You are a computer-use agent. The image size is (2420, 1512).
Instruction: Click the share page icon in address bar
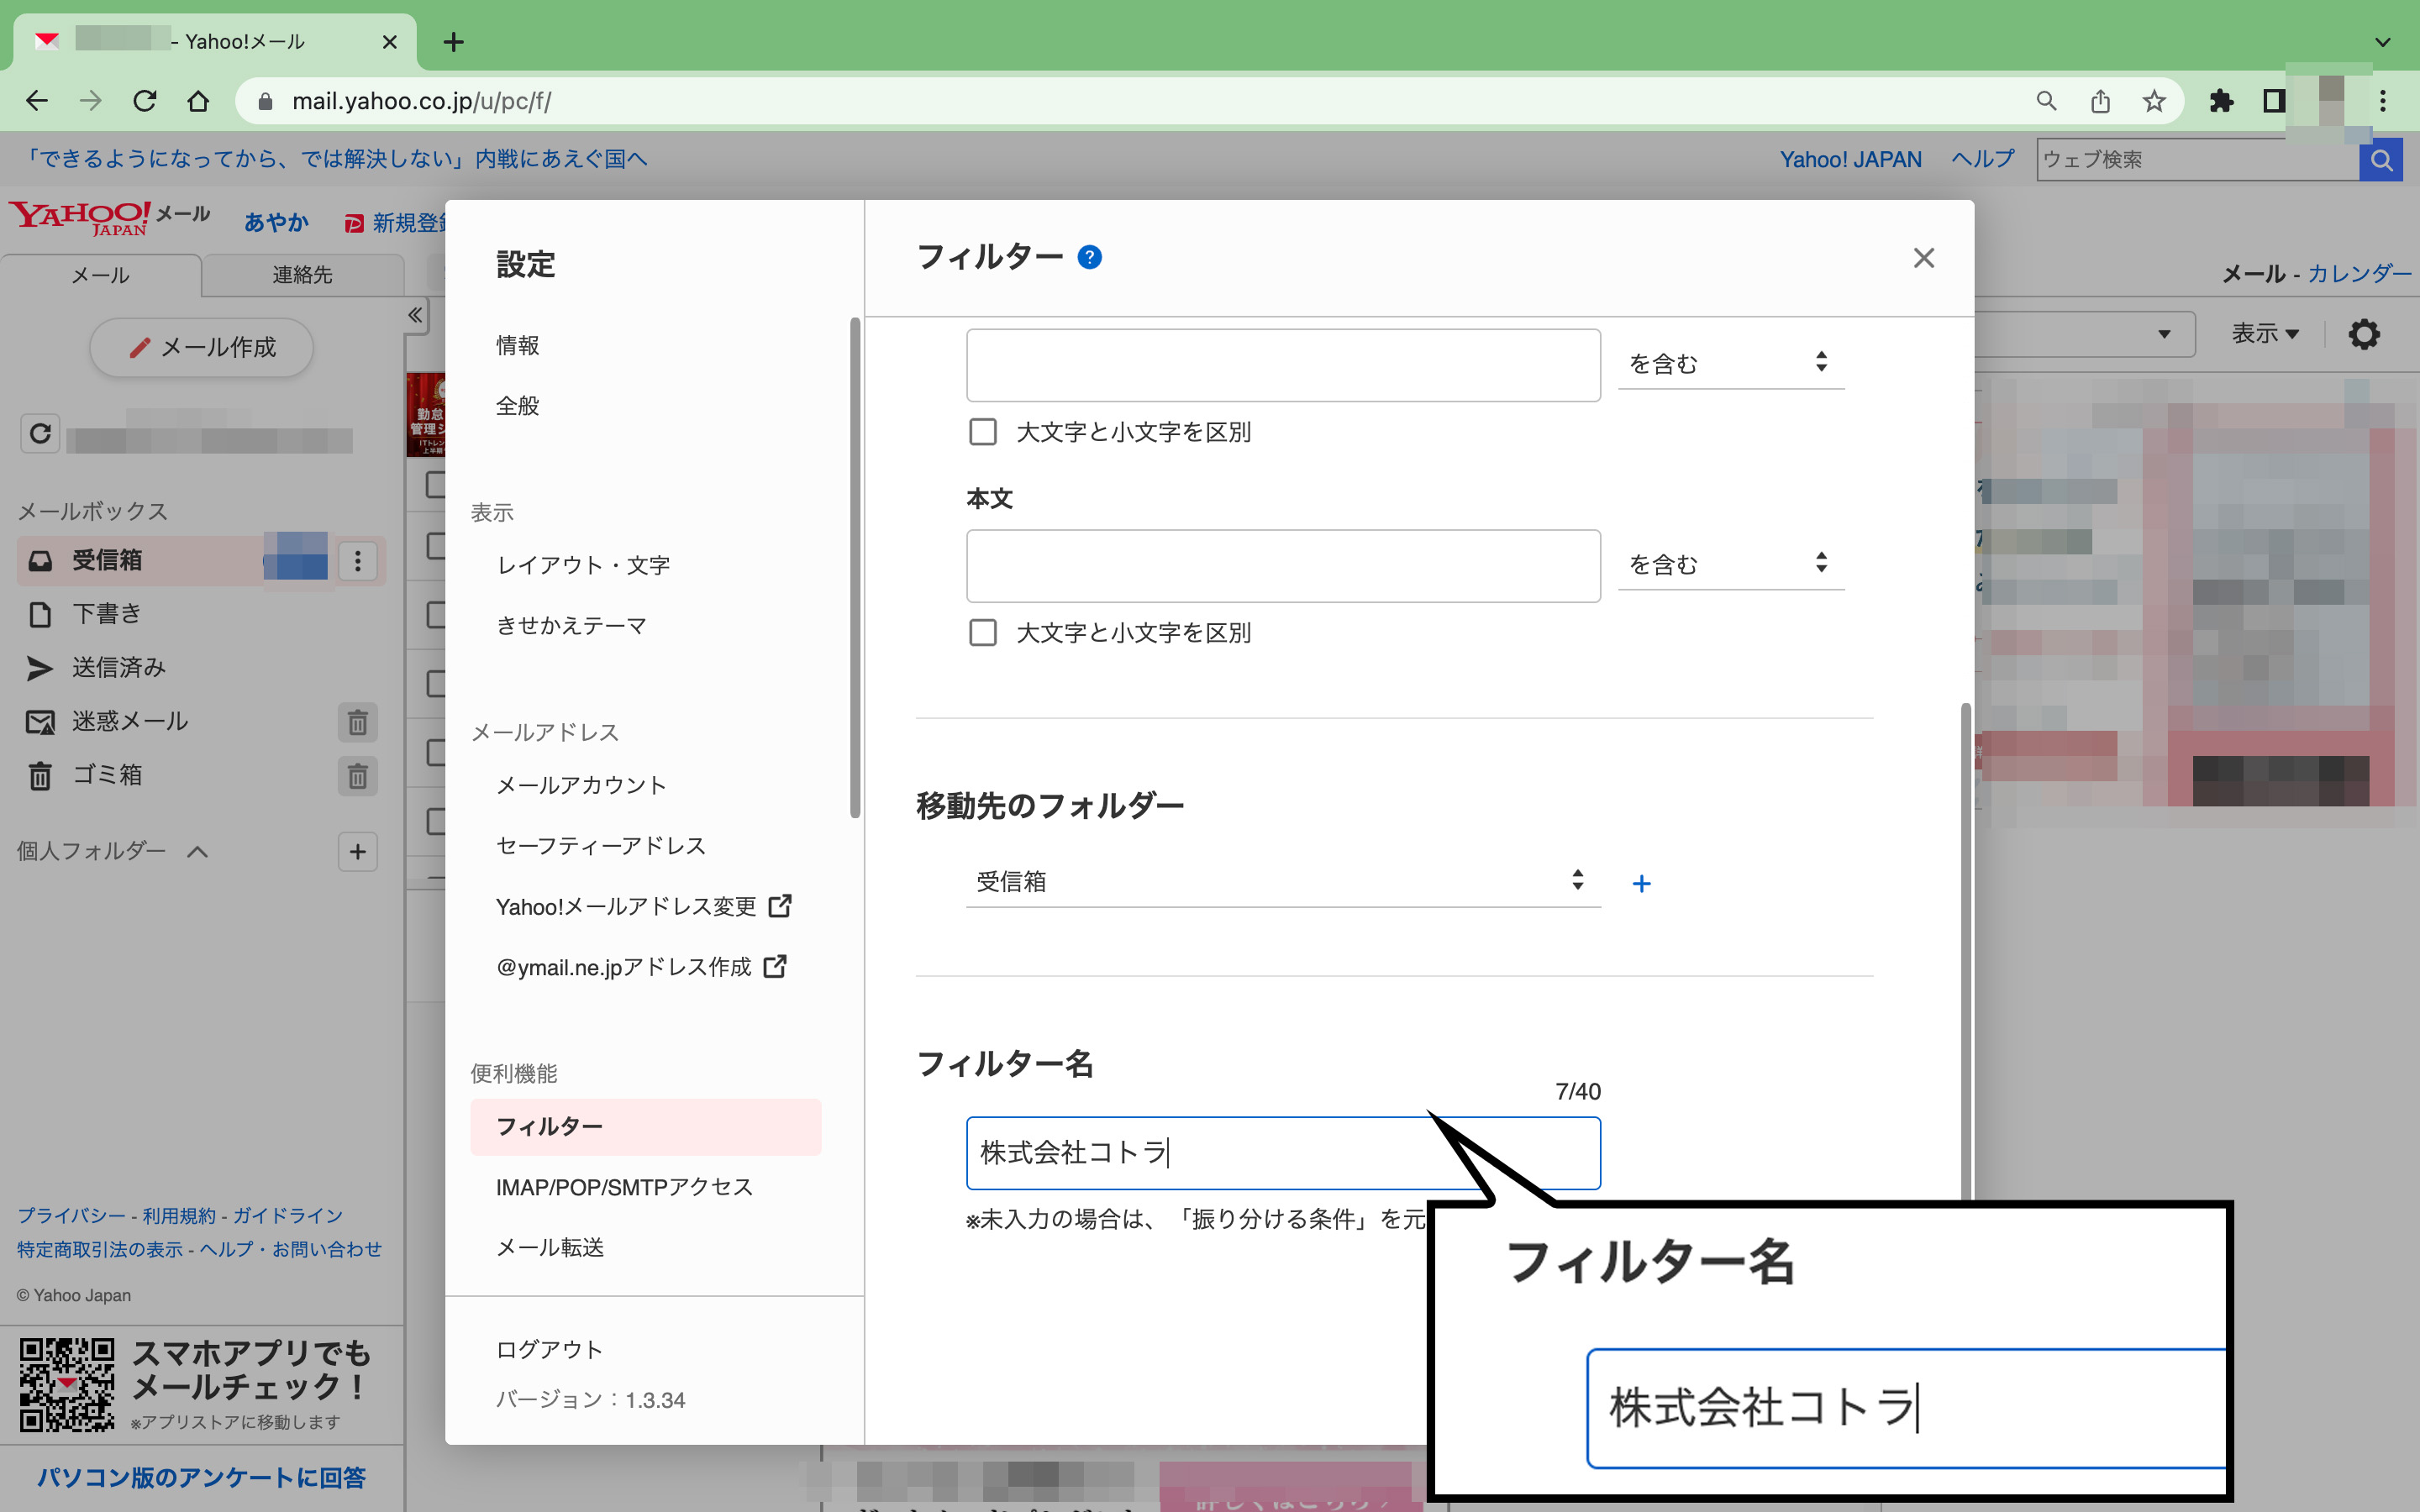tap(2100, 101)
